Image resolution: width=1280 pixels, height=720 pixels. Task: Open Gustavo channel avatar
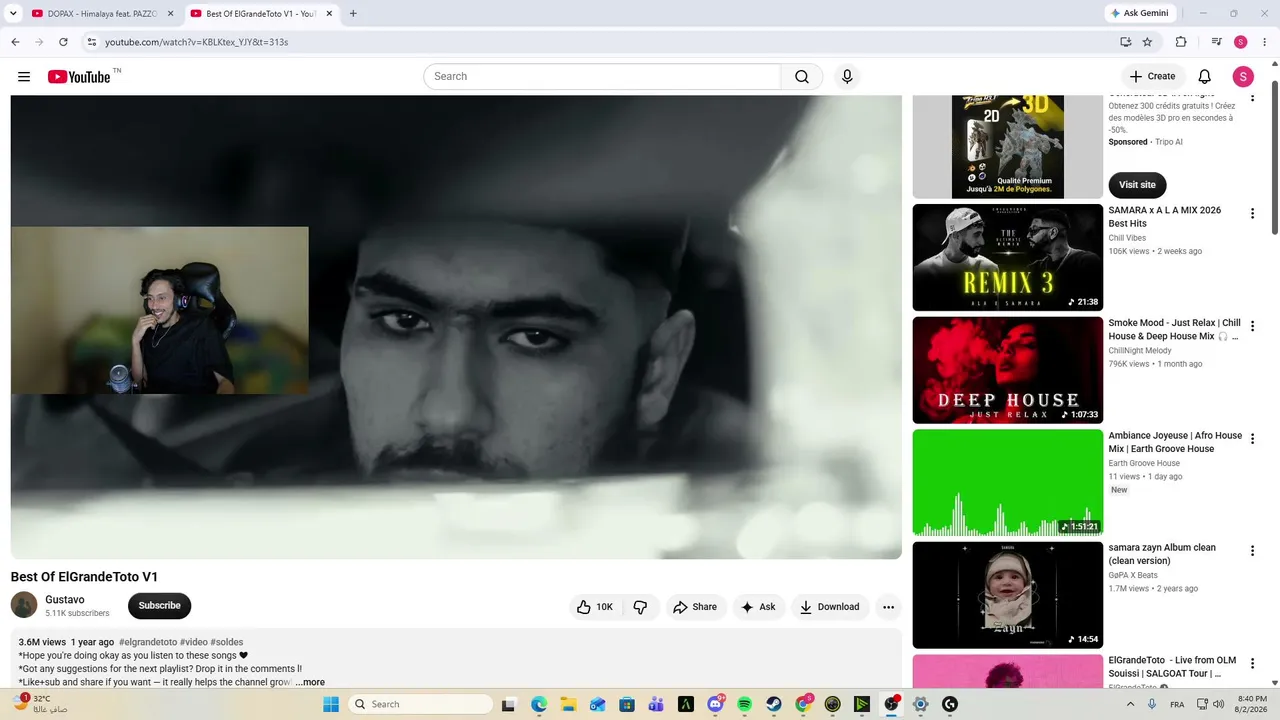click(24, 605)
